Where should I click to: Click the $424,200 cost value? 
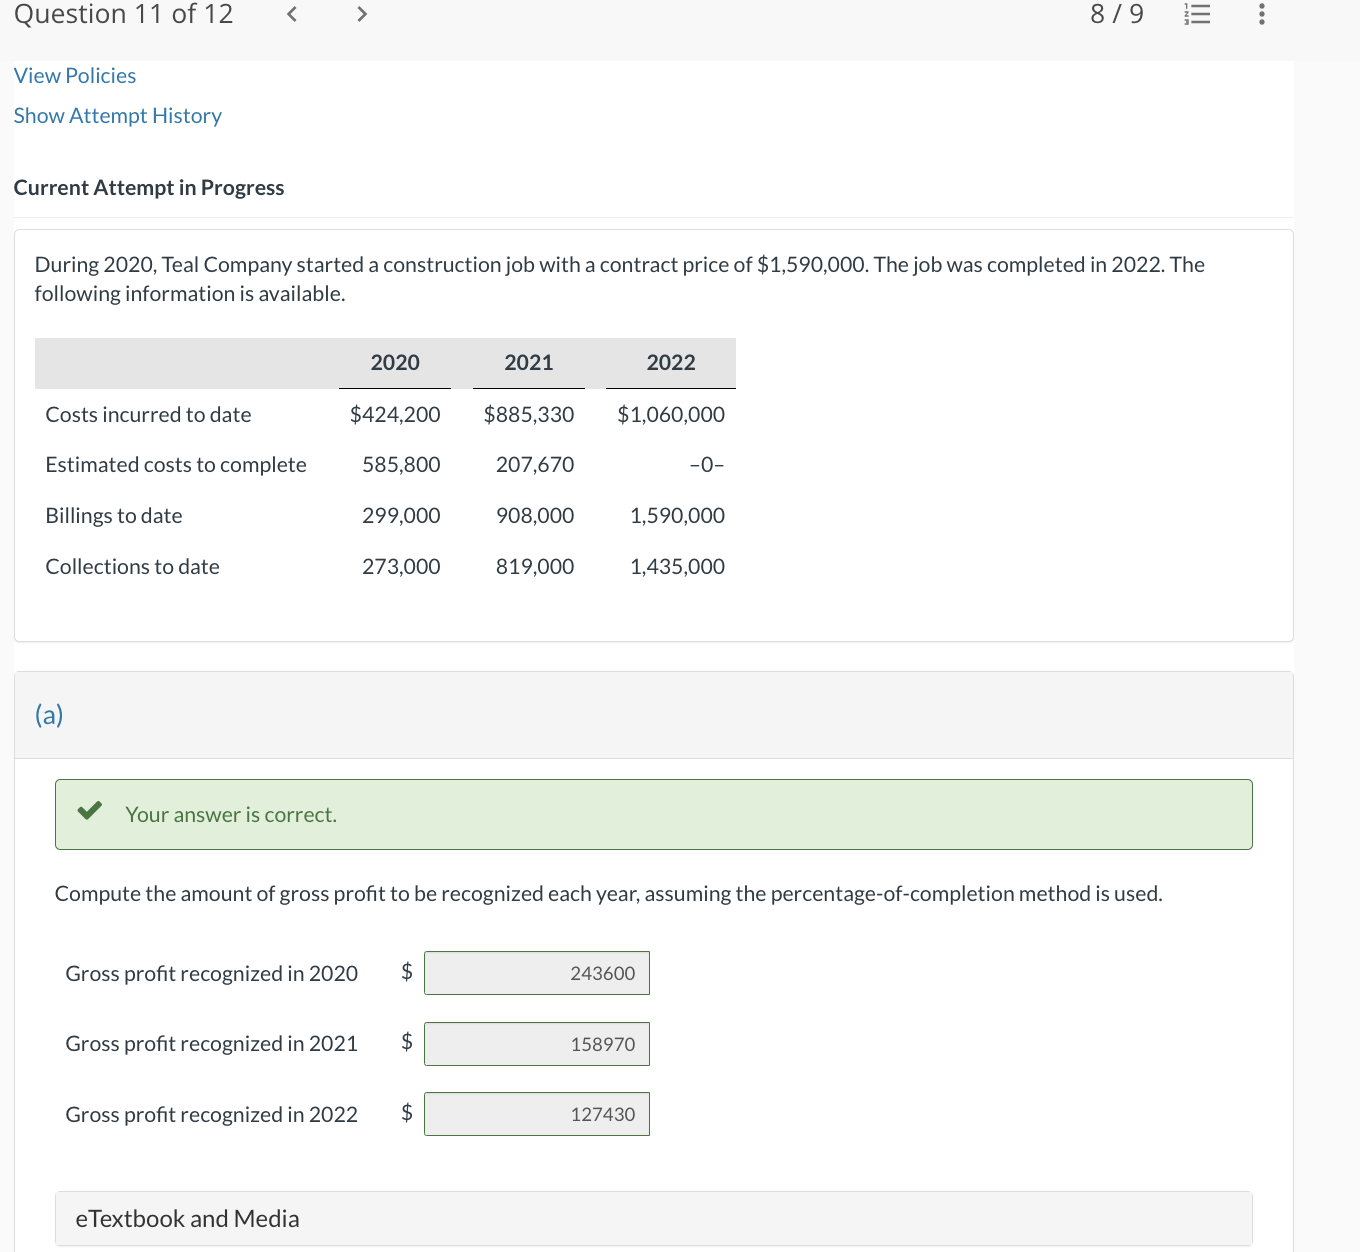[395, 415]
